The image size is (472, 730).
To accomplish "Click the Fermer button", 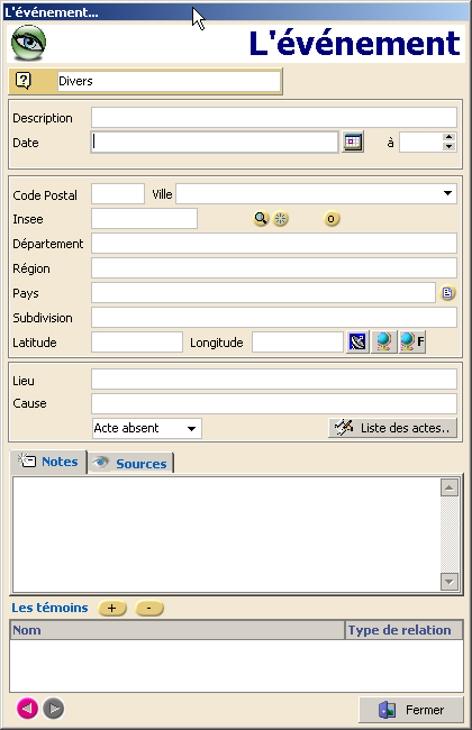I will coord(411,710).
